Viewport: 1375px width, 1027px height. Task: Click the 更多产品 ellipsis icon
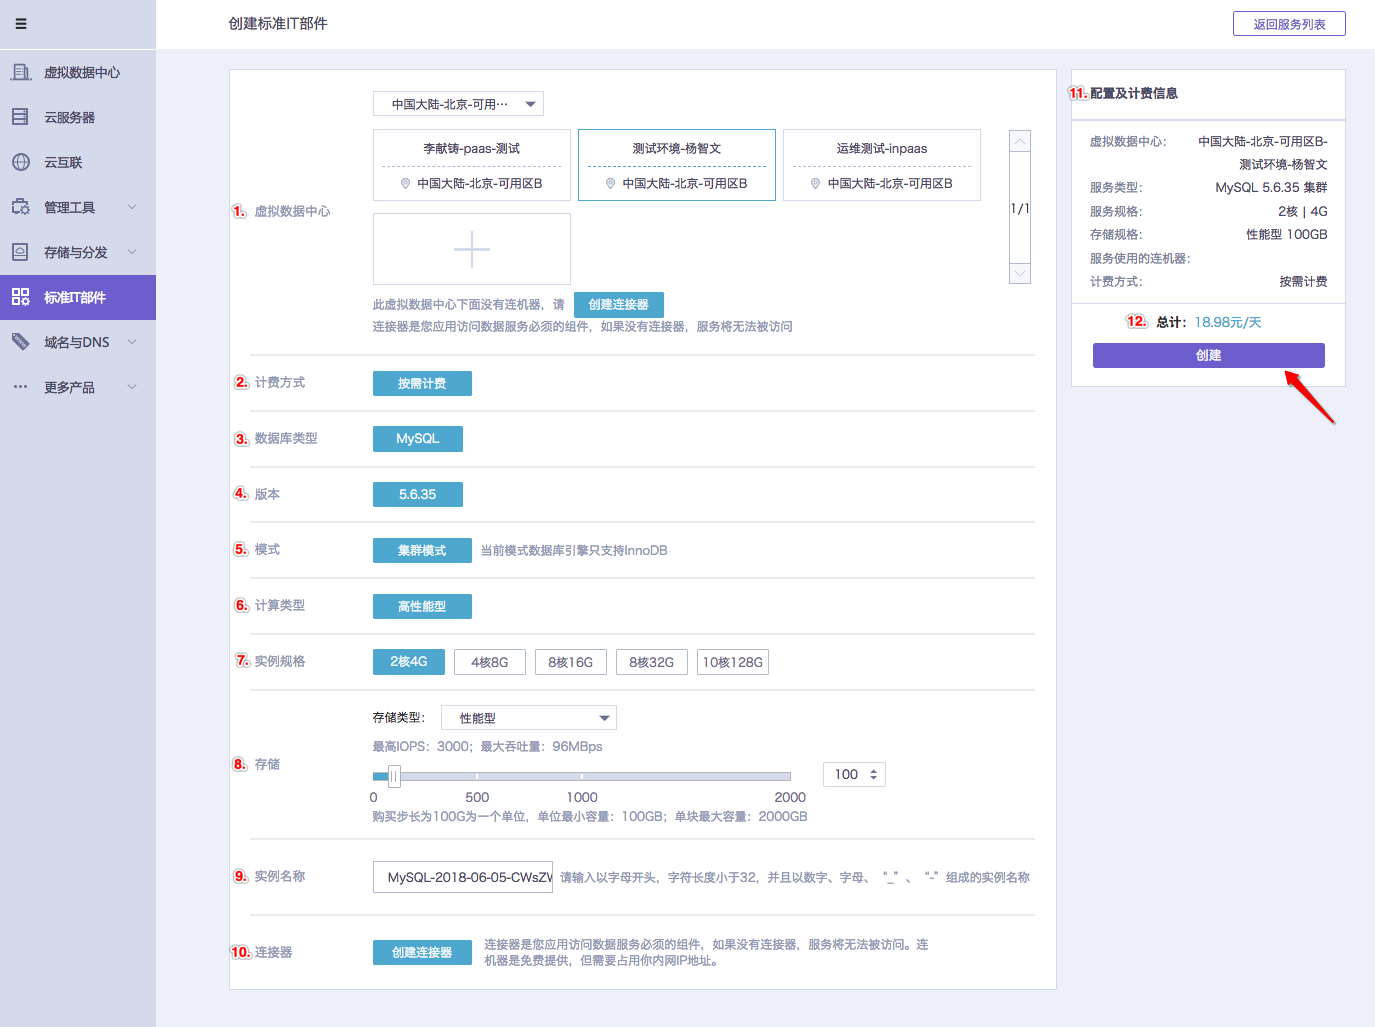tap(20, 387)
